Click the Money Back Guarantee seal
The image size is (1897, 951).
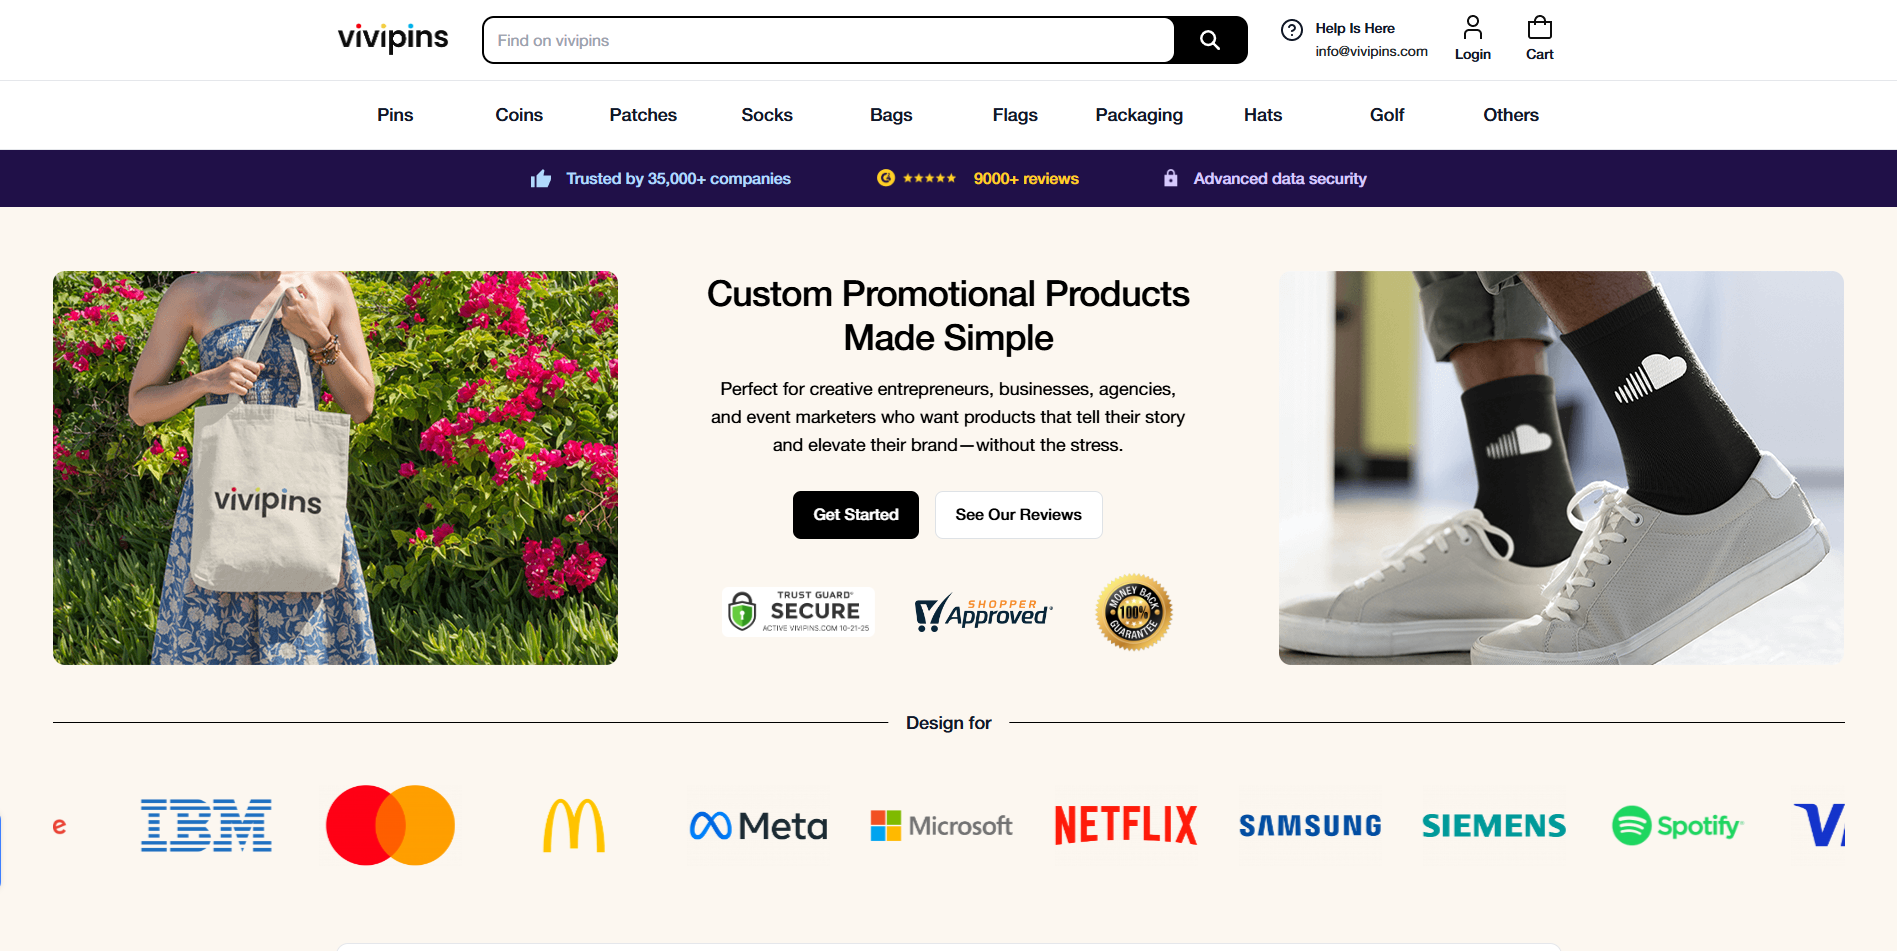[x=1133, y=612]
